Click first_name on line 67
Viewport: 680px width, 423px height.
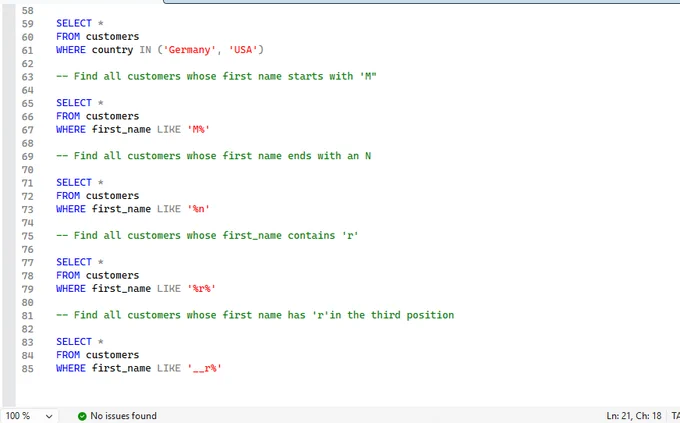click(x=121, y=129)
